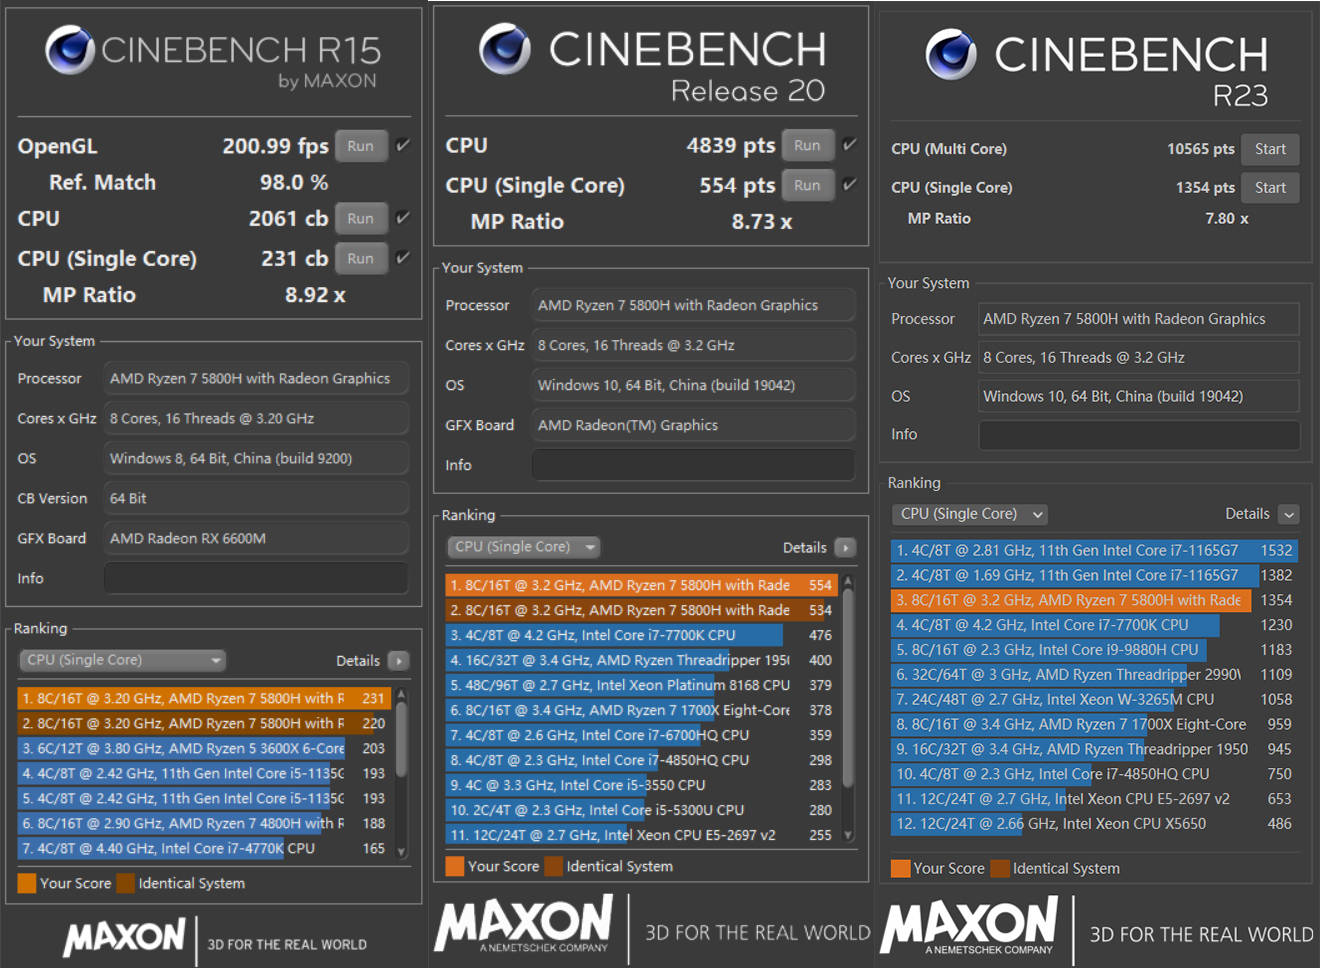Select Release 20 row Ryzen 7 5800H 554

[x=642, y=585]
